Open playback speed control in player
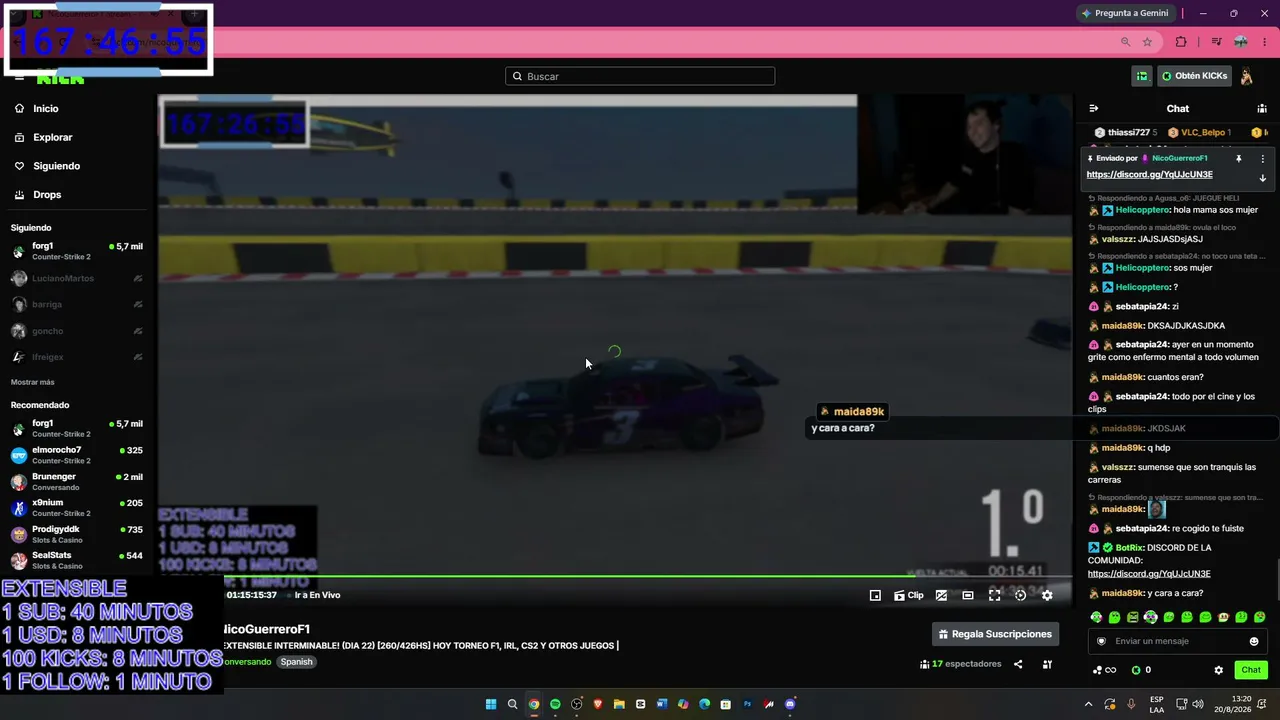Image resolution: width=1280 pixels, height=720 pixels. click(x=1020, y=595)
